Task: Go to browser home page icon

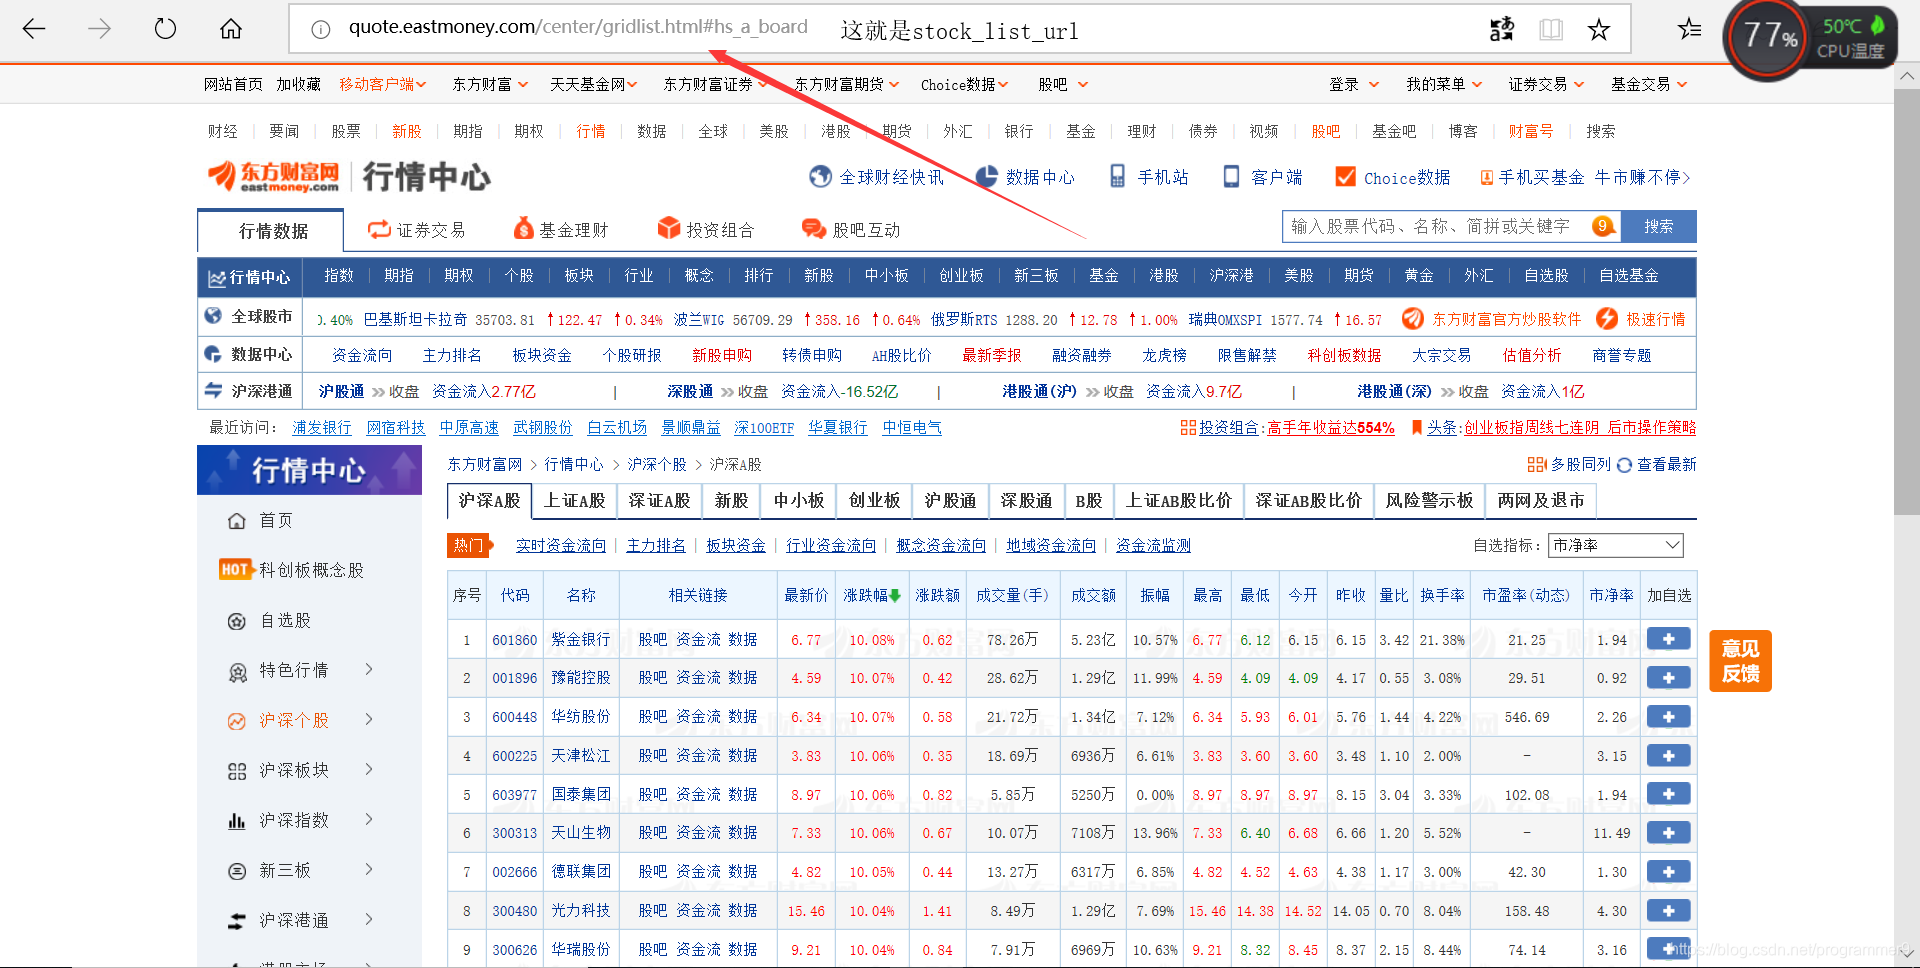Action: pyautogui.click(x=231, y=29)
